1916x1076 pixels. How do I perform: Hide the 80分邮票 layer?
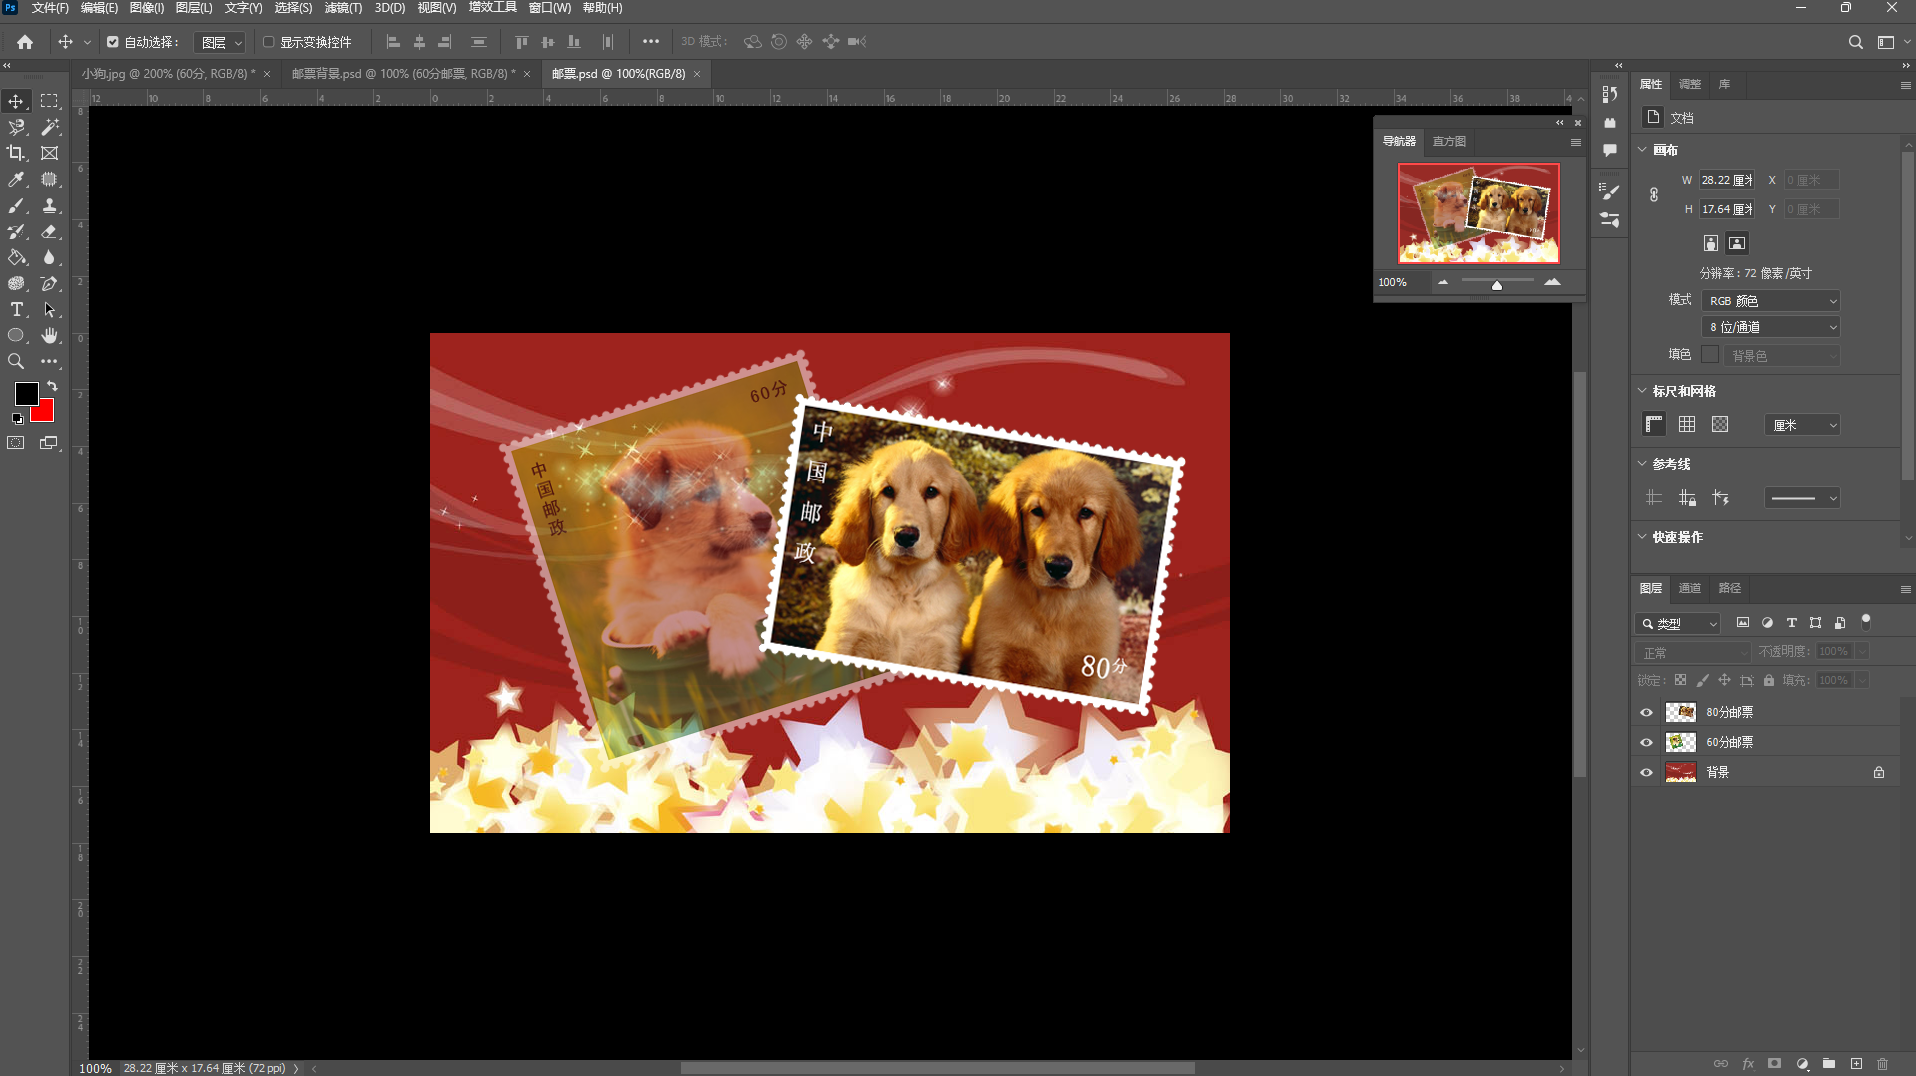tap(1646, 712)
